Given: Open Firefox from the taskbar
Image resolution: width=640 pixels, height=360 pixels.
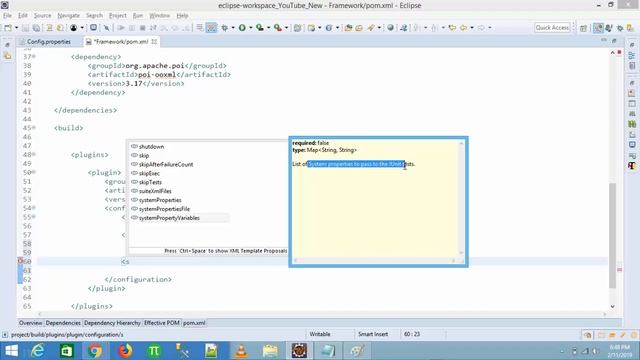Looking at the screenshot, I should [125, 351].
